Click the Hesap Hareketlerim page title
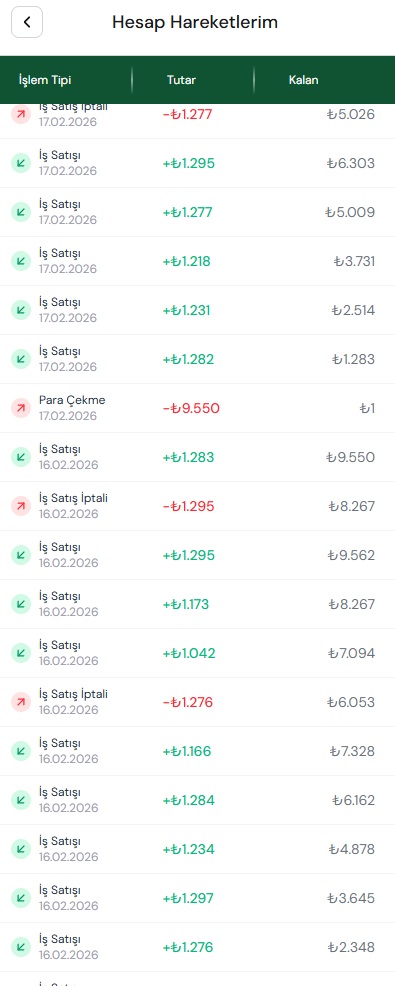Screen dimensions: 395x986 click(195, 23)
